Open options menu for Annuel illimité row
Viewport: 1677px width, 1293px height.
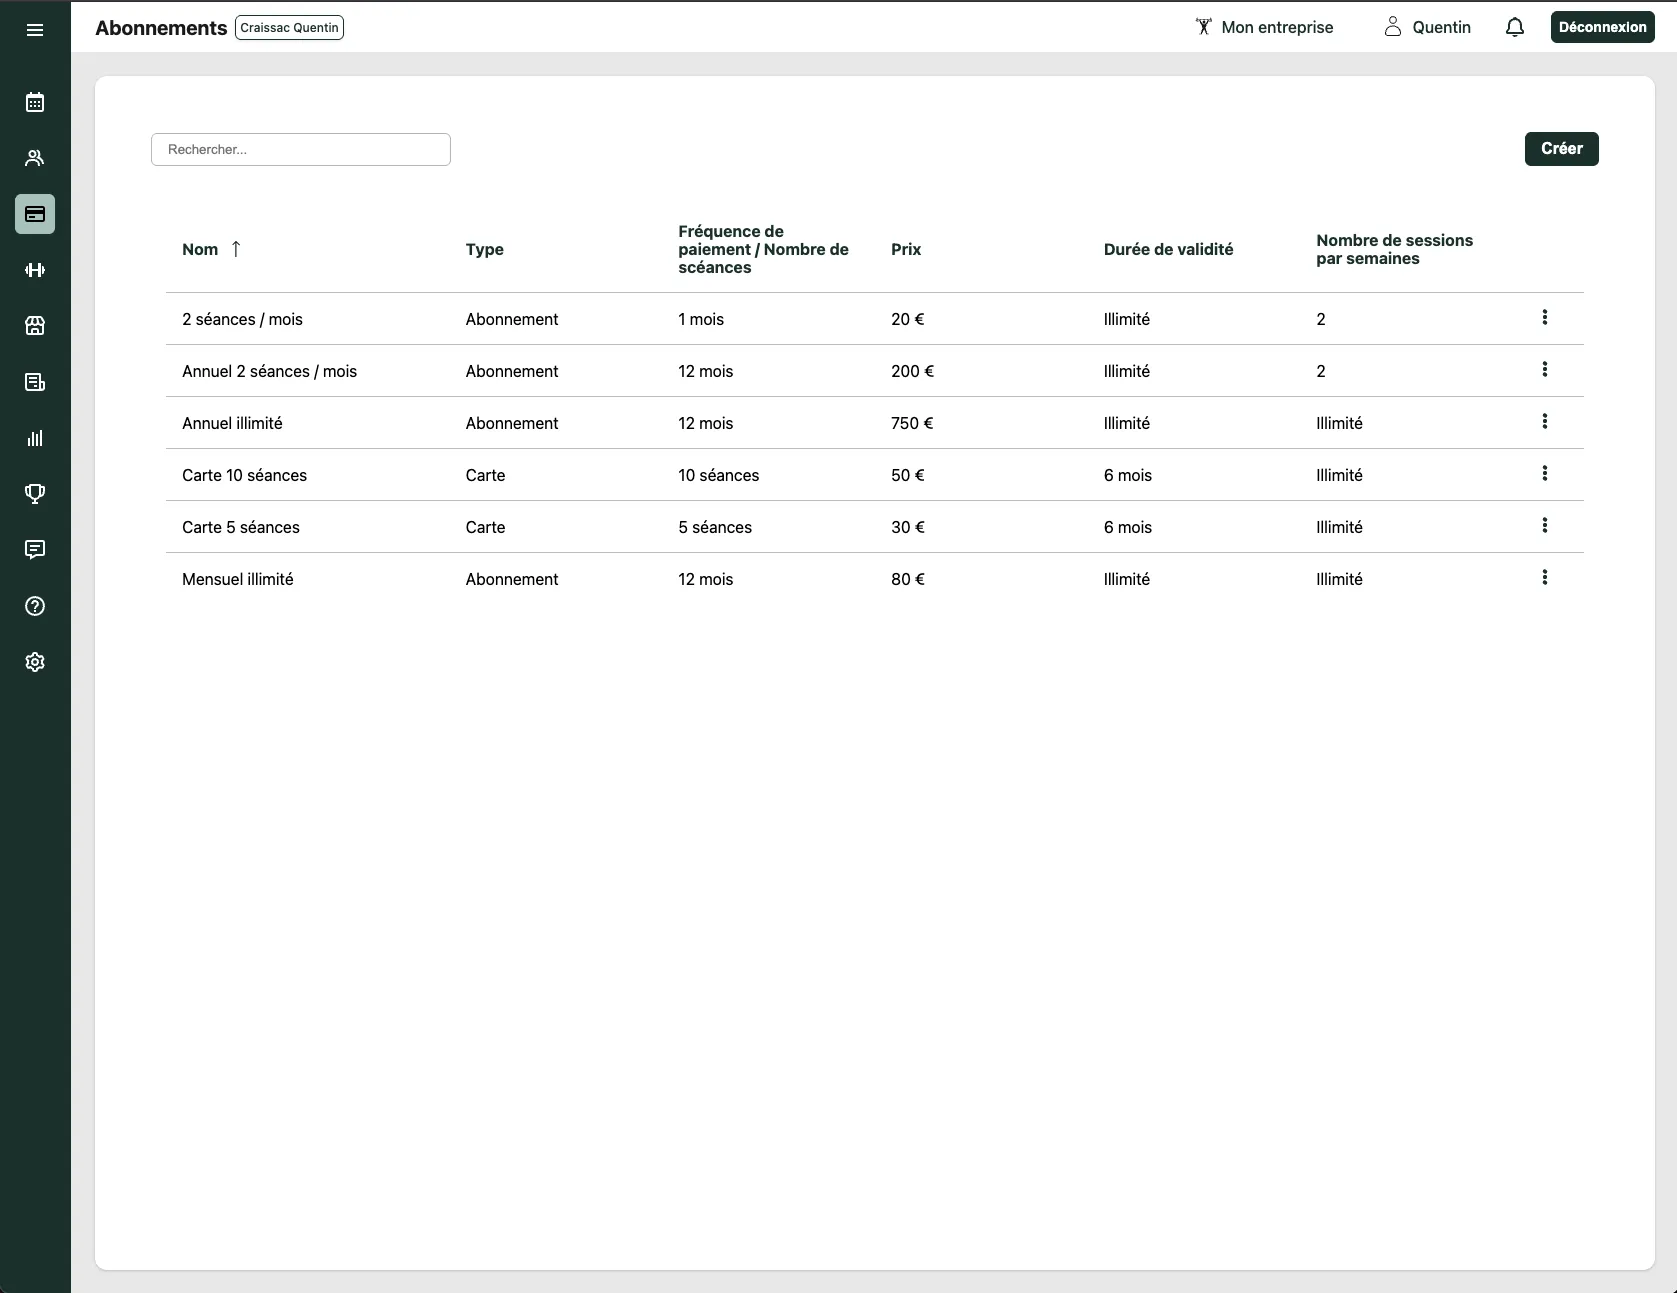coord(1544,422)
